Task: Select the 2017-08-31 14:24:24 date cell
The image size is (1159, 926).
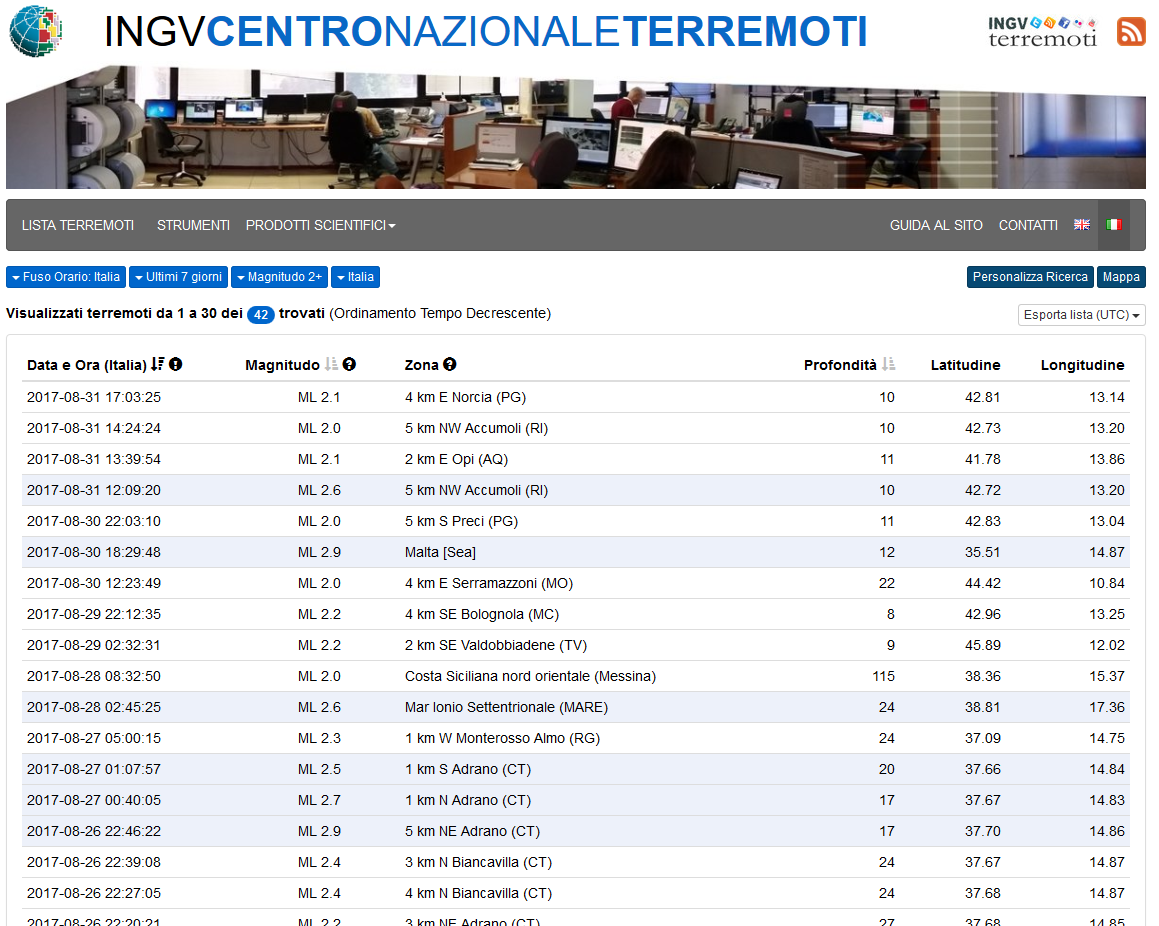Action: point(94,428)
